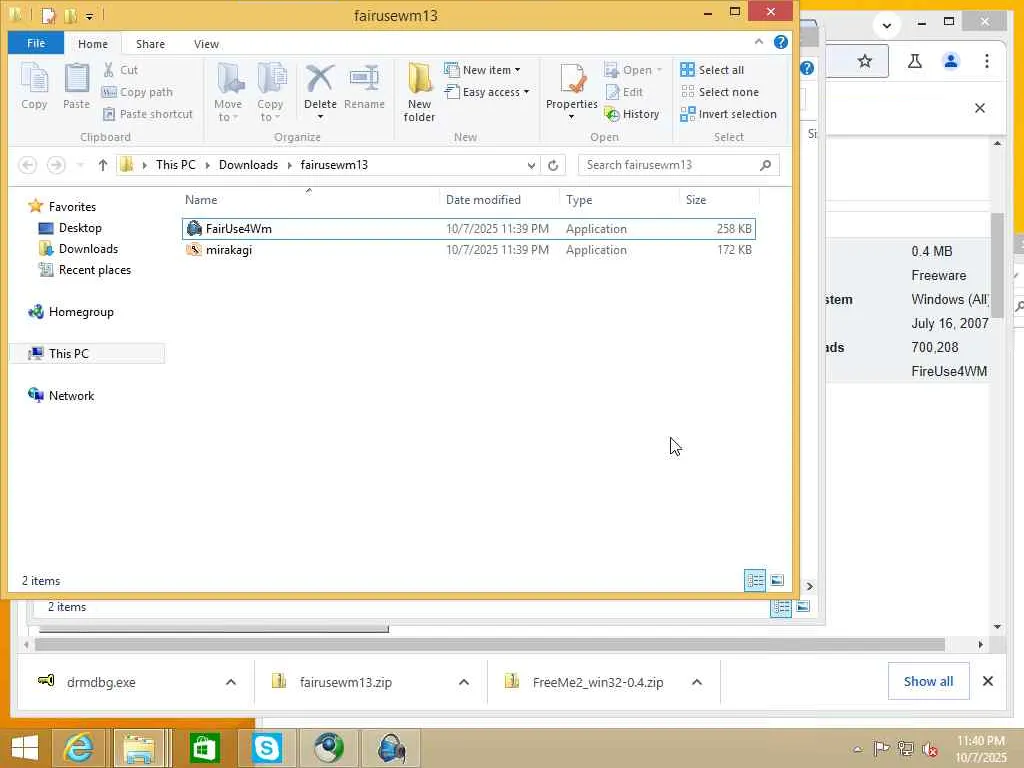
Task: Click Copy path in the ribbon
Action: [x=138, y=92]
